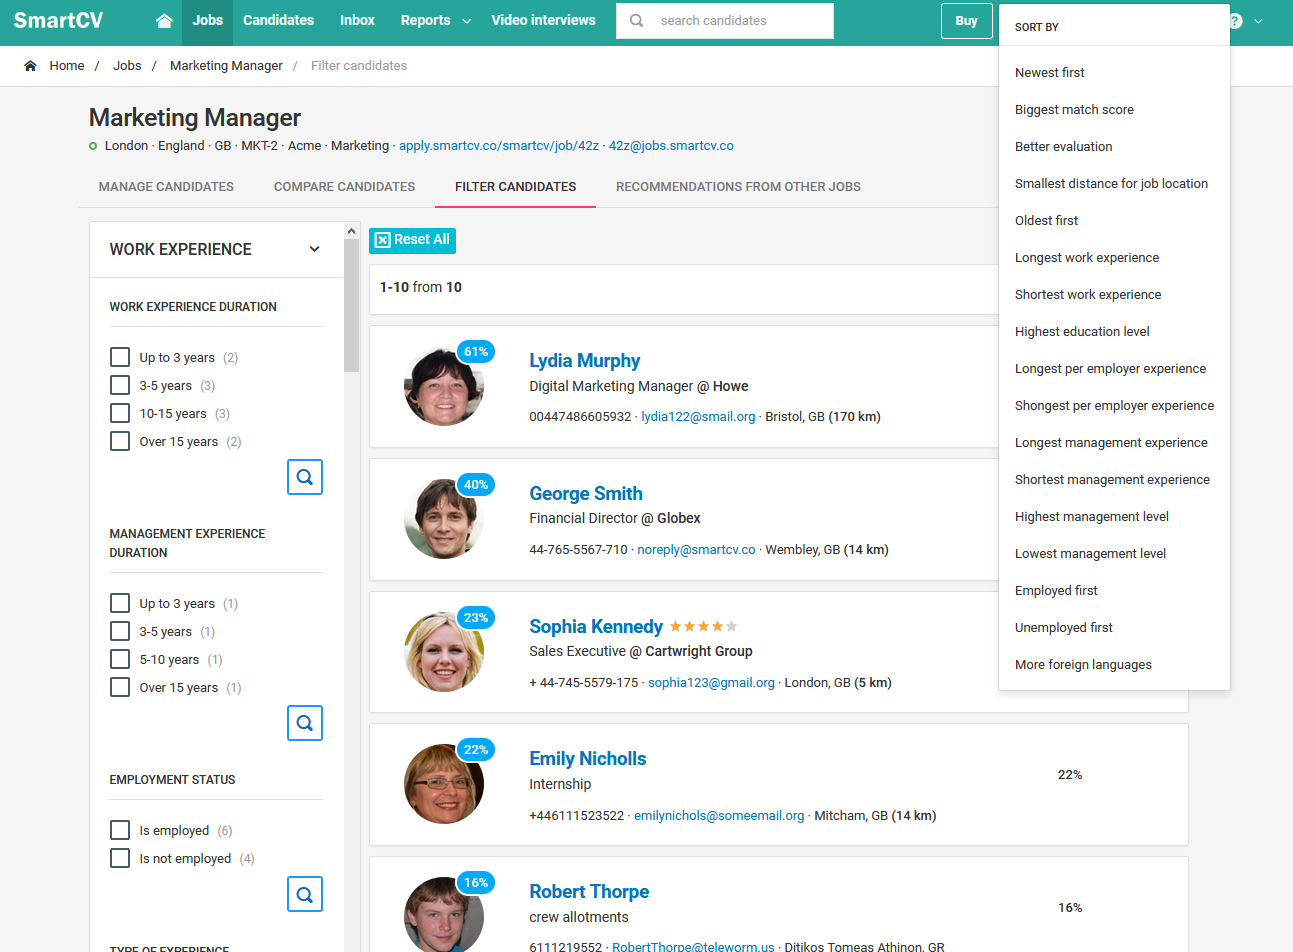The width and height of the screenshot is (1293, 952).
Task: Tick work experience 'Over 15 years' (2)
Action: click(120, 441)
